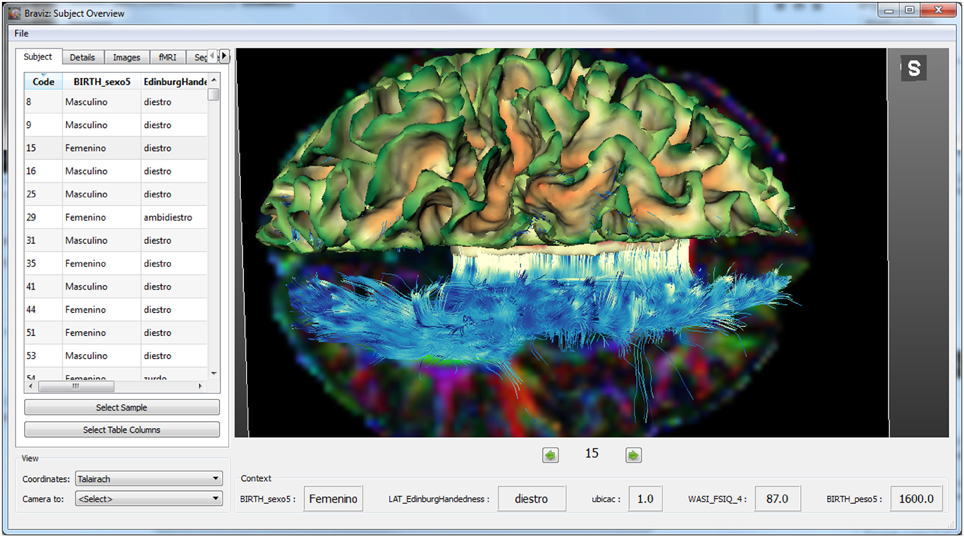Click the Select Sample button
The height and width of the screenshot is (537, 964).
[x=122, y=407]
